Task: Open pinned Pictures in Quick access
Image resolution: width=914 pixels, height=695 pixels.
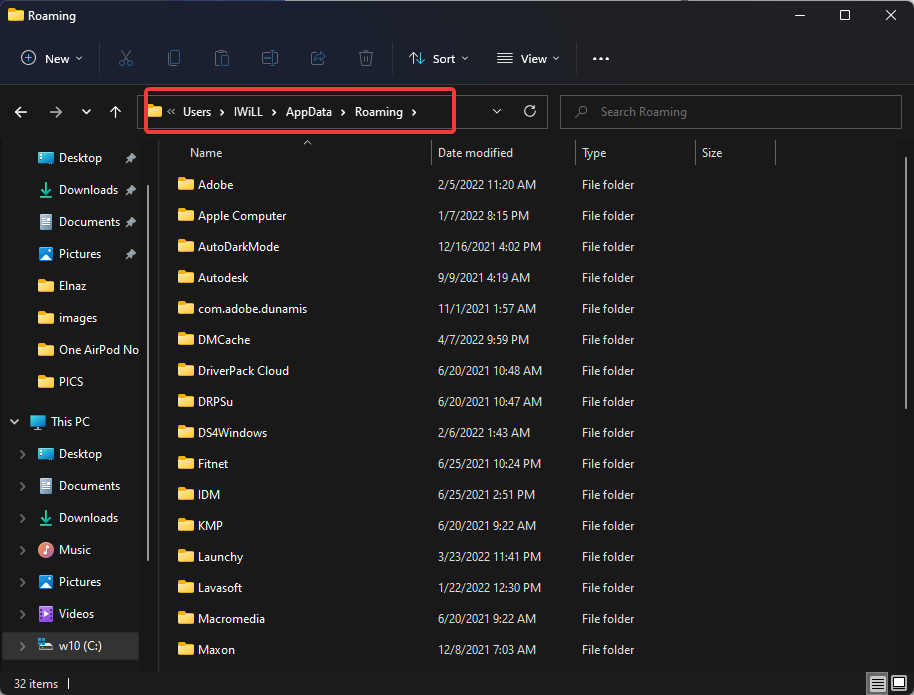Action: point(80,254)
